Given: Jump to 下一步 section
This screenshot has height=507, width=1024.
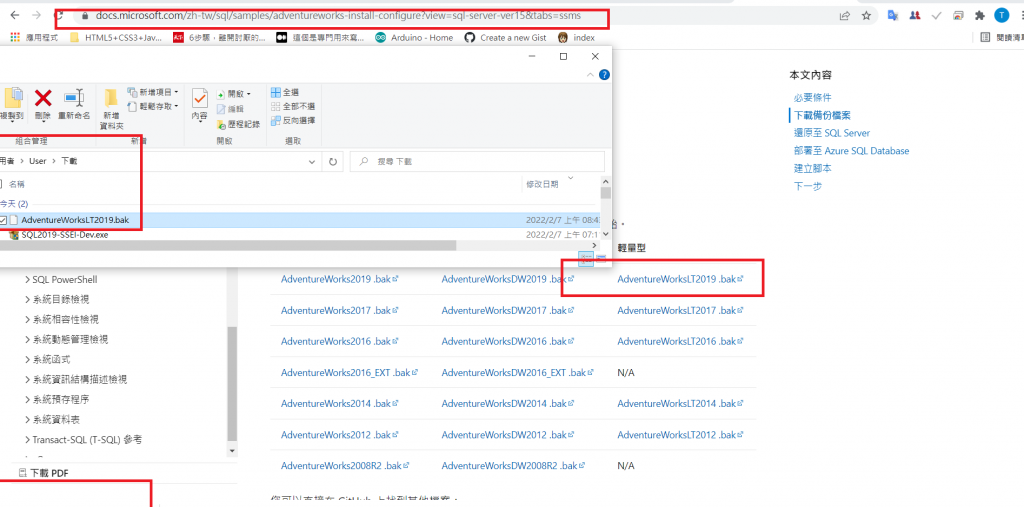Looking at the screenshot, I should point(808,186).
